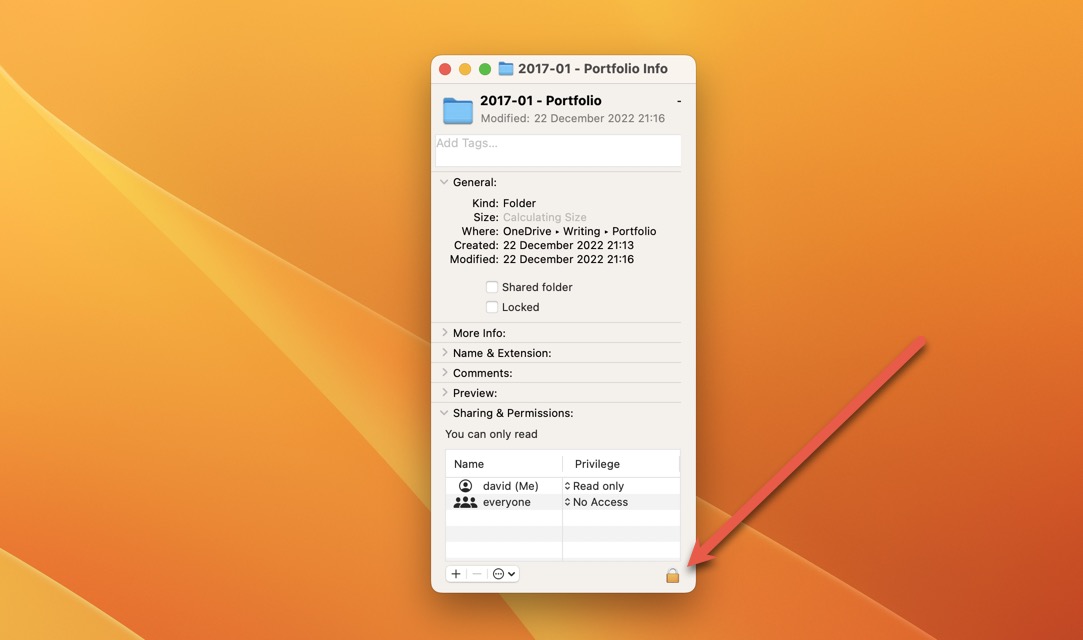Enable the Shared folder checkbox
The width and height of the screenshot is (1083, 640).
point(491,287)
